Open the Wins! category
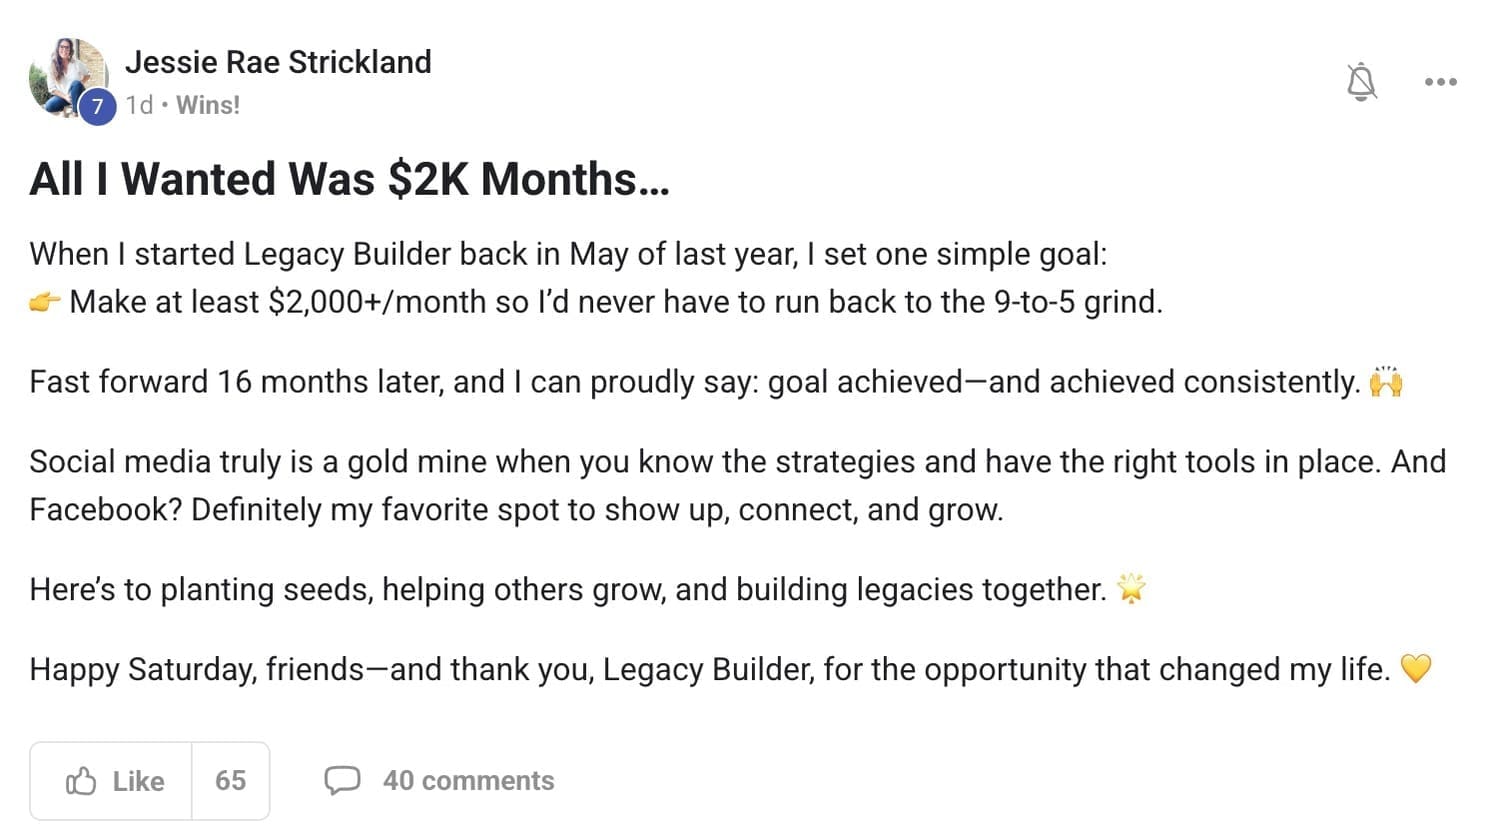1500x837 pixels. tap(208, 105)
